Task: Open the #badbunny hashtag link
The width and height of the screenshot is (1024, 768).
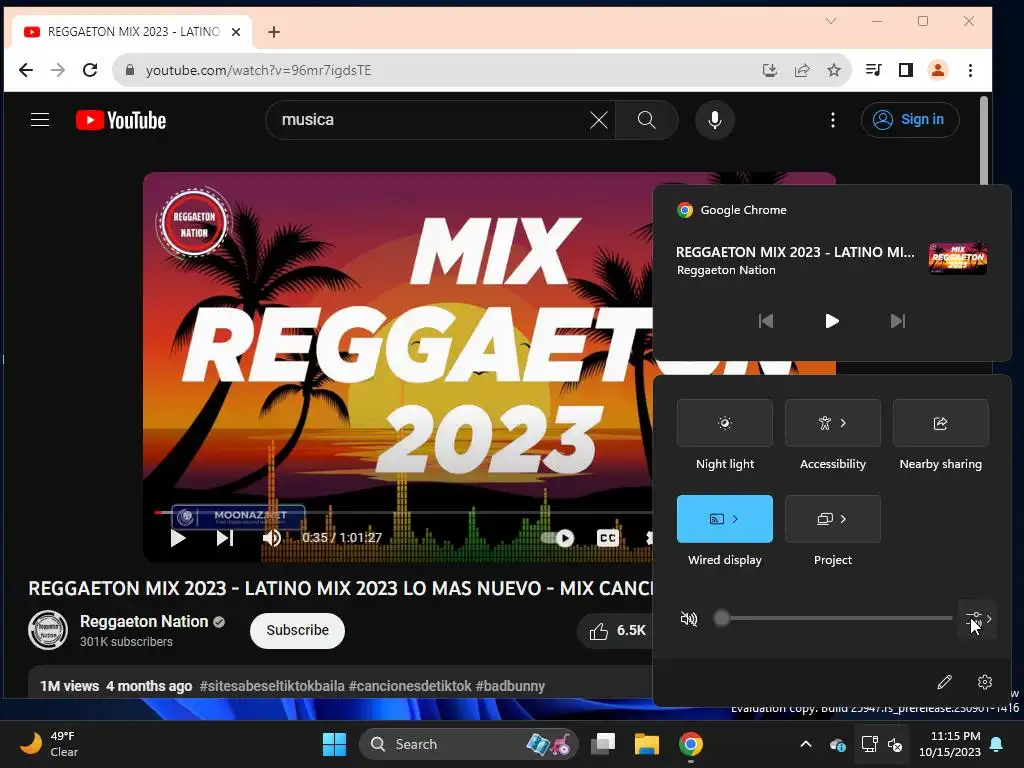Action: point(510,686)
